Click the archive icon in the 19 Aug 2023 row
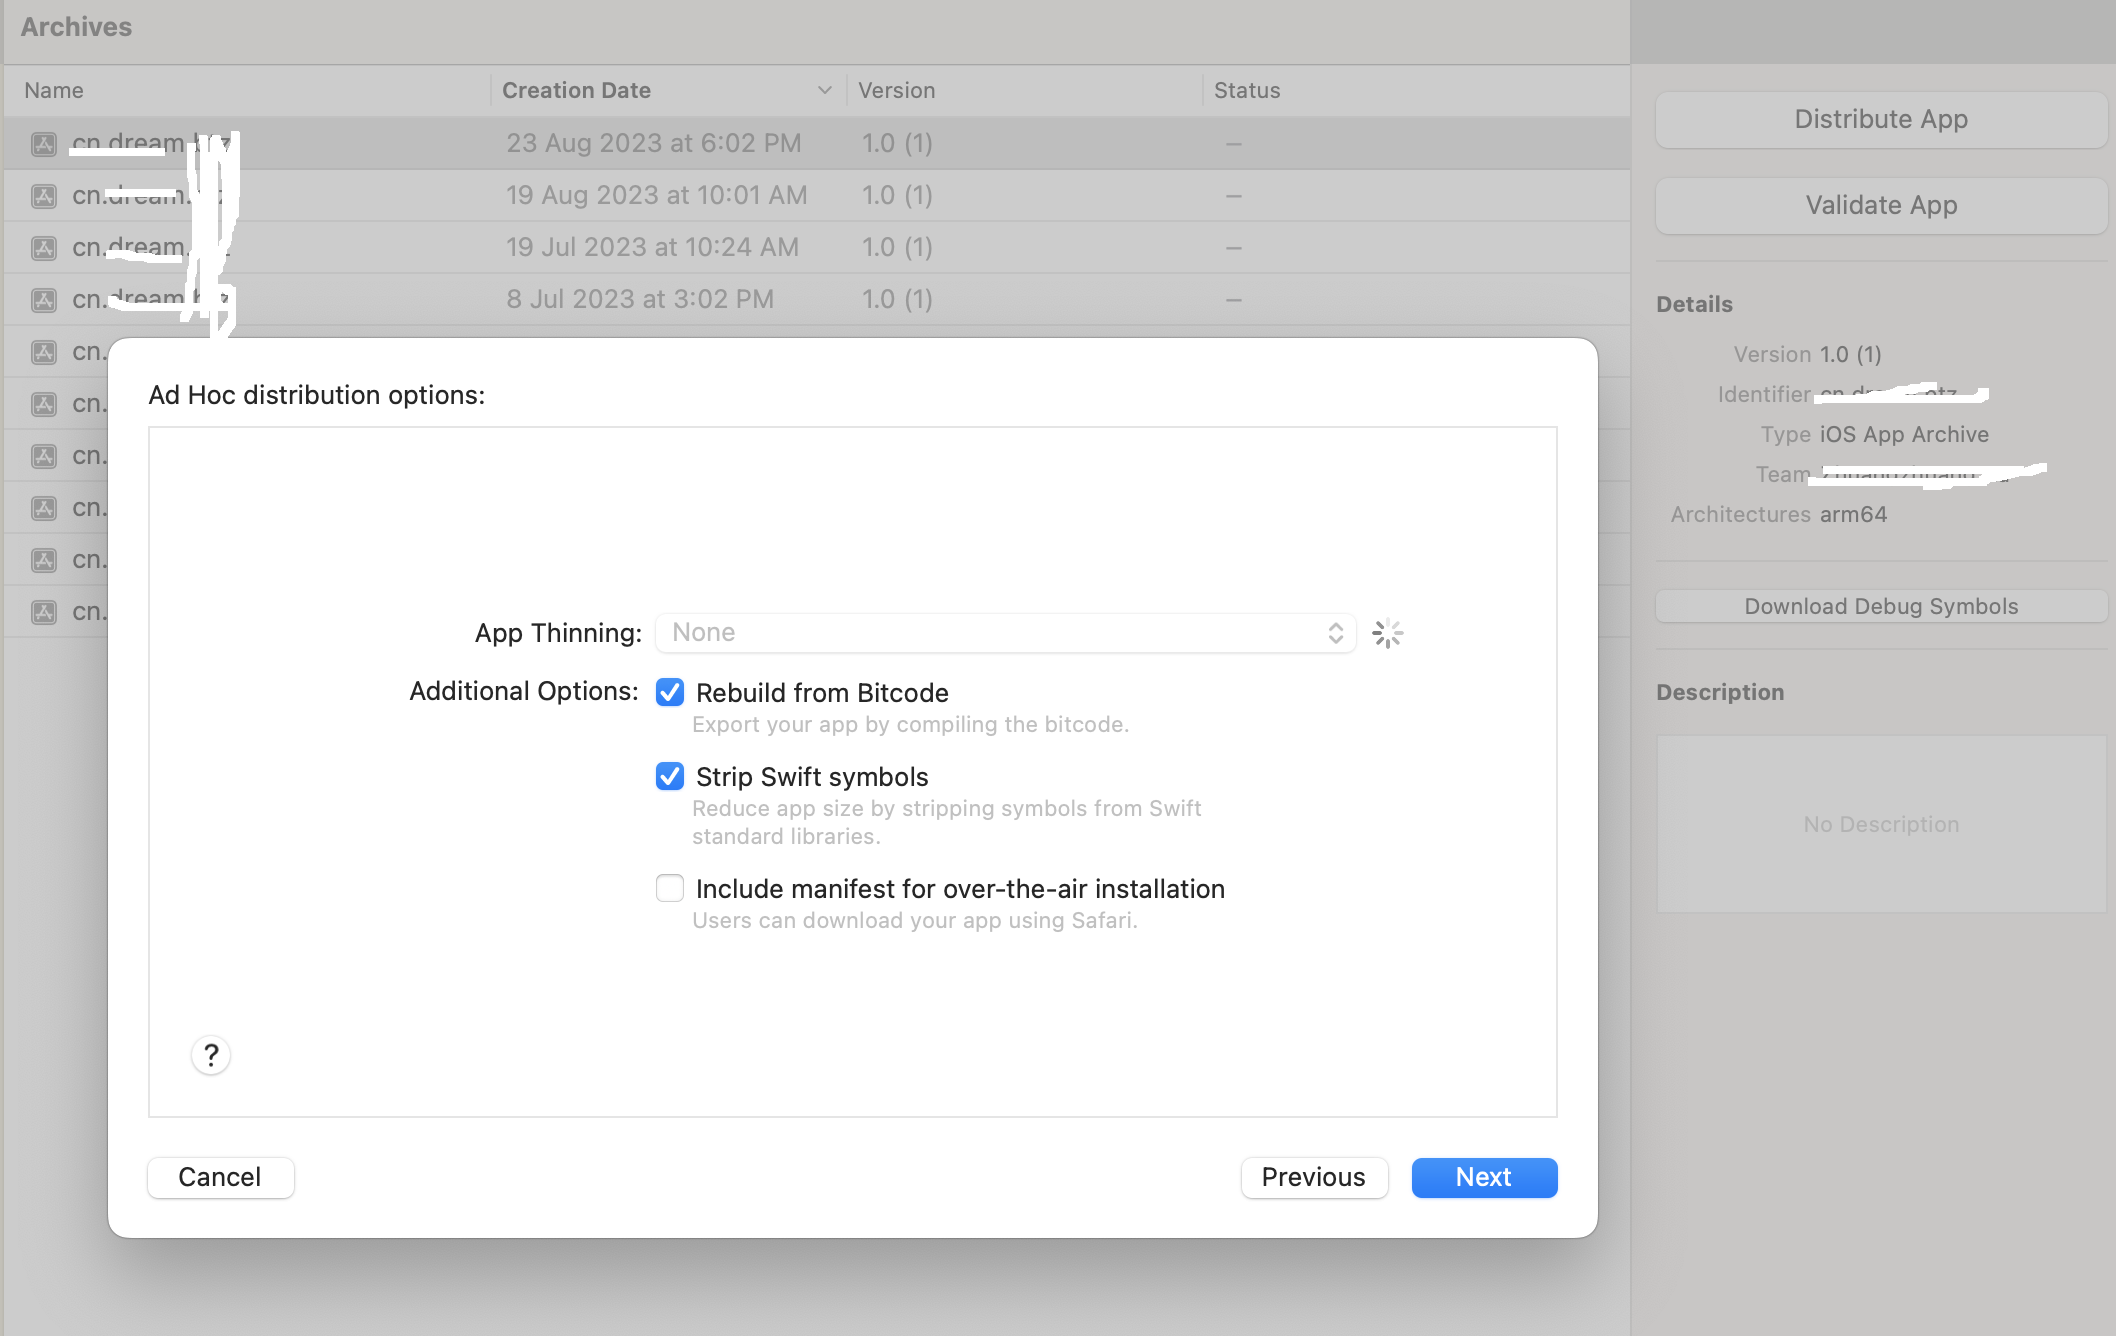Image resolution: width=2116 pixels, height=1336 pixels. click(43, 196)
